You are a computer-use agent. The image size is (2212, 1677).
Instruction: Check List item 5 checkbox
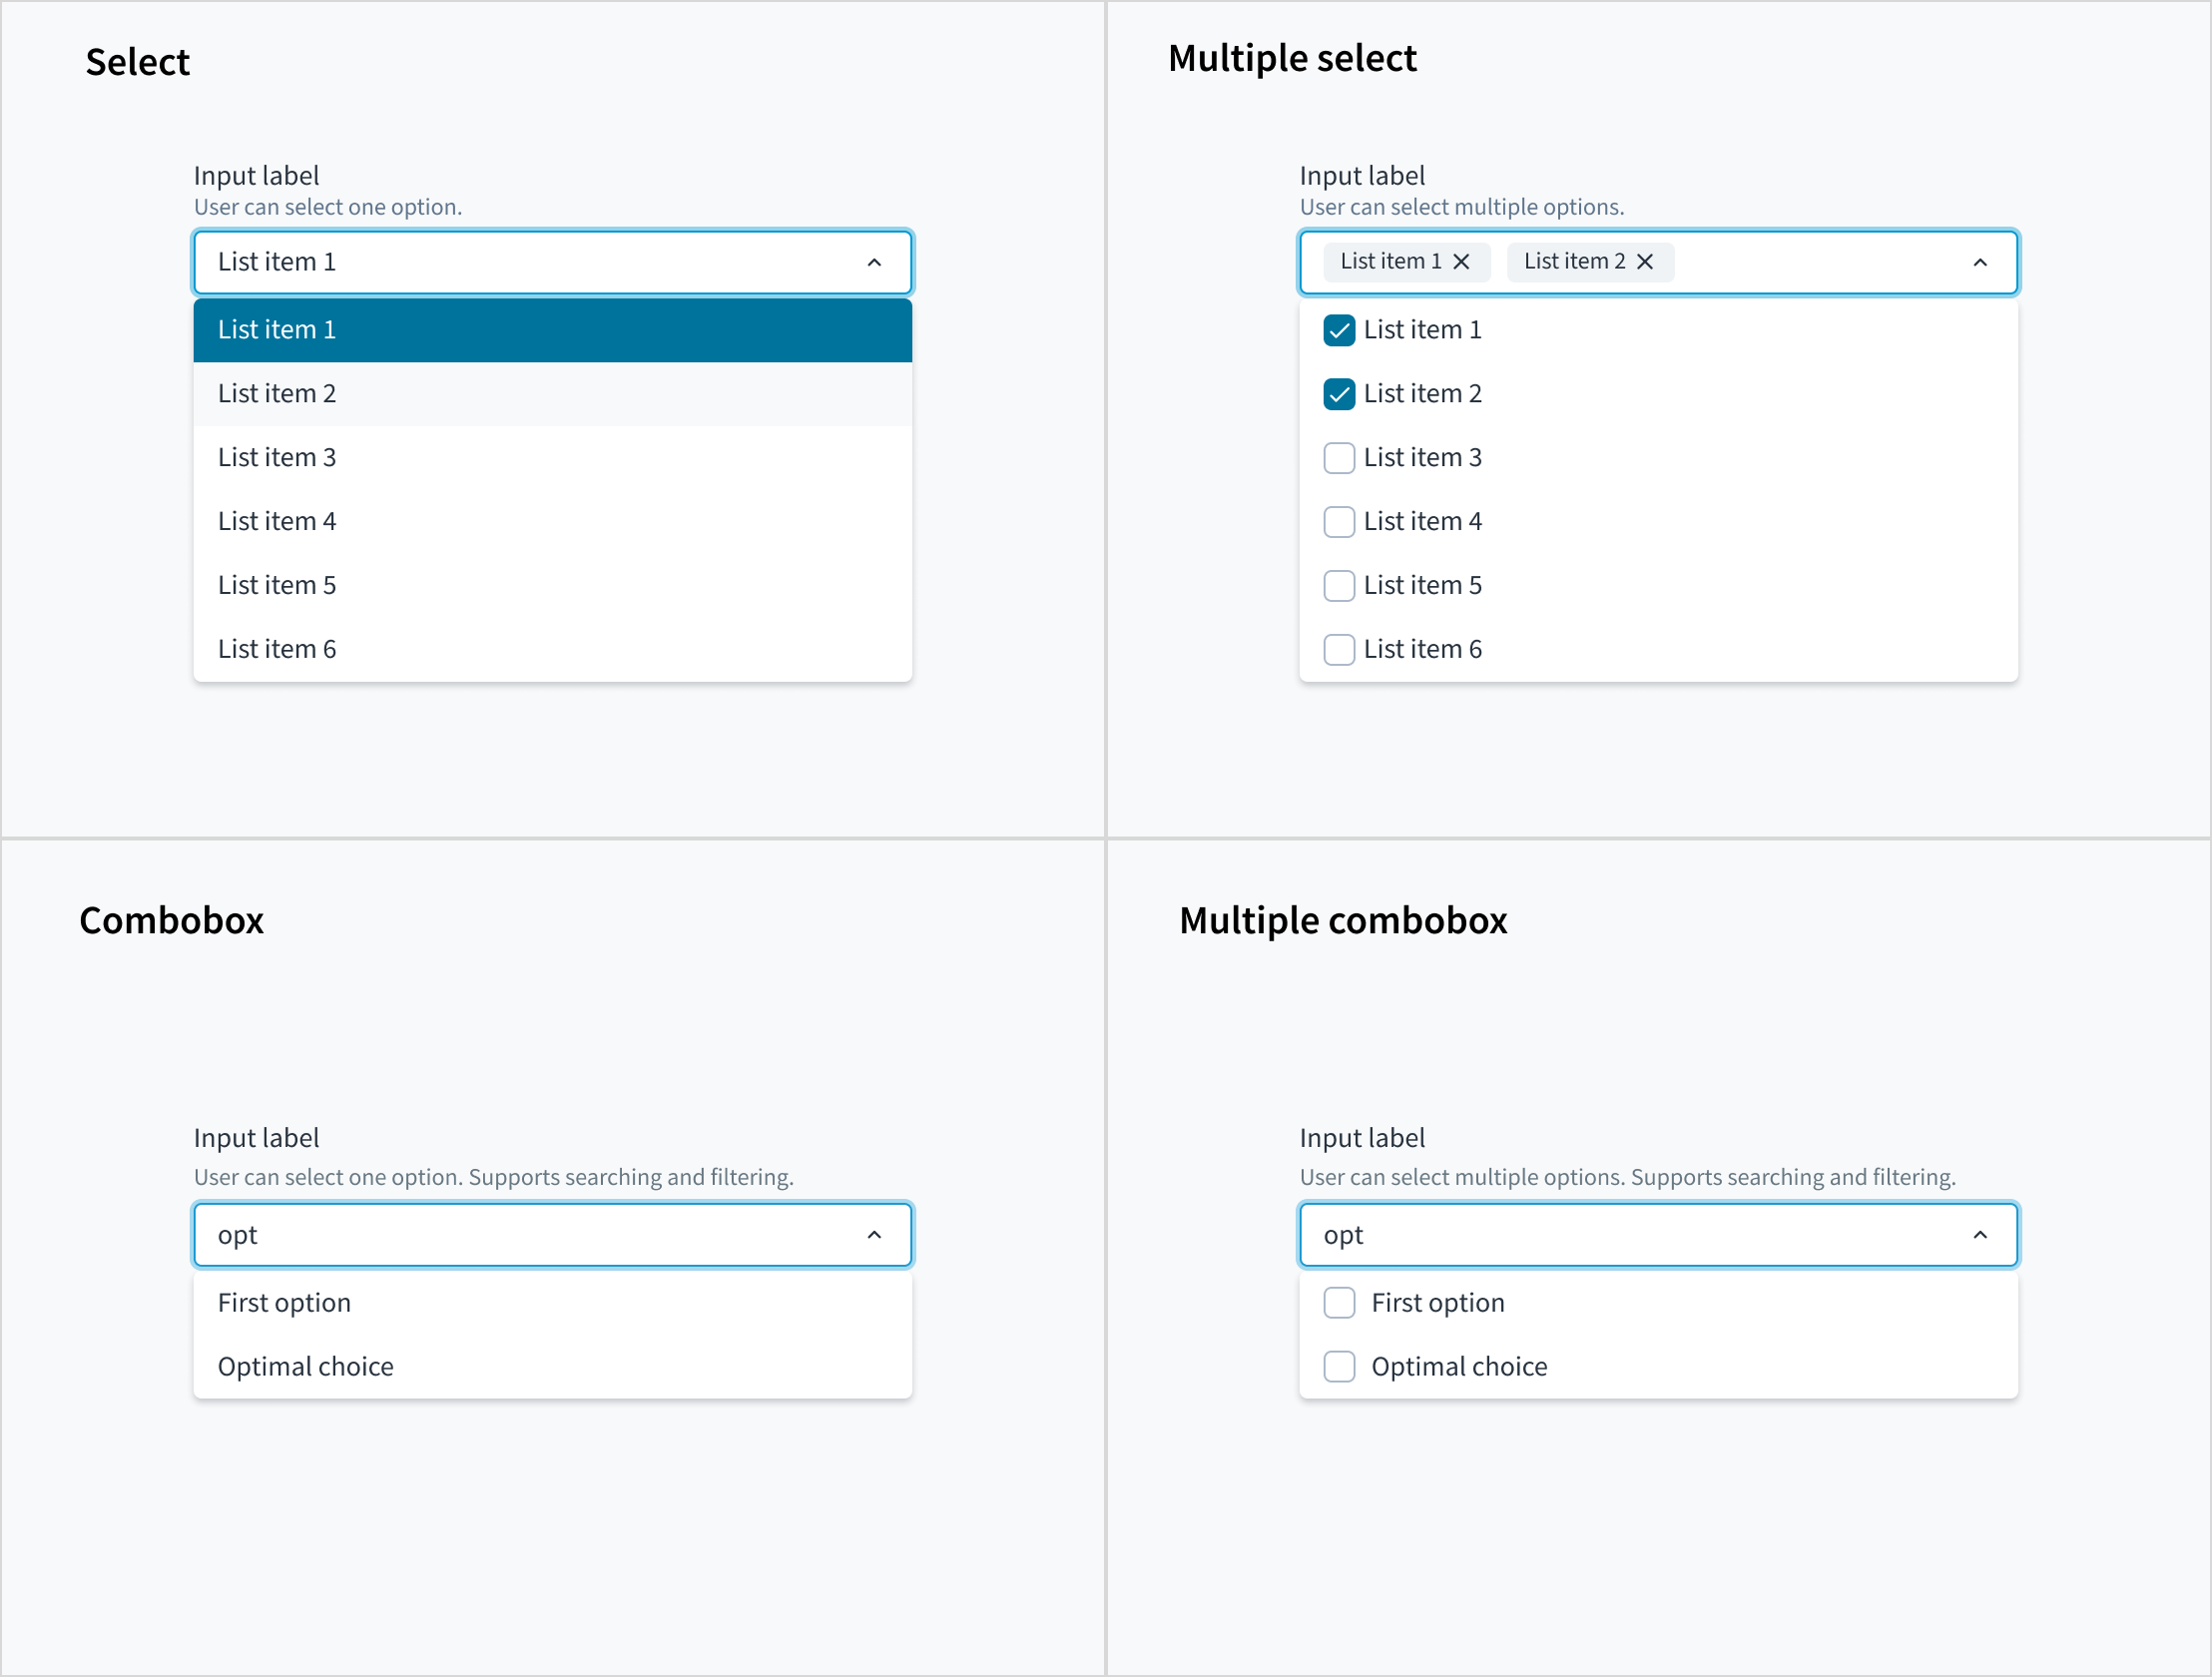tap(1339, 586)
